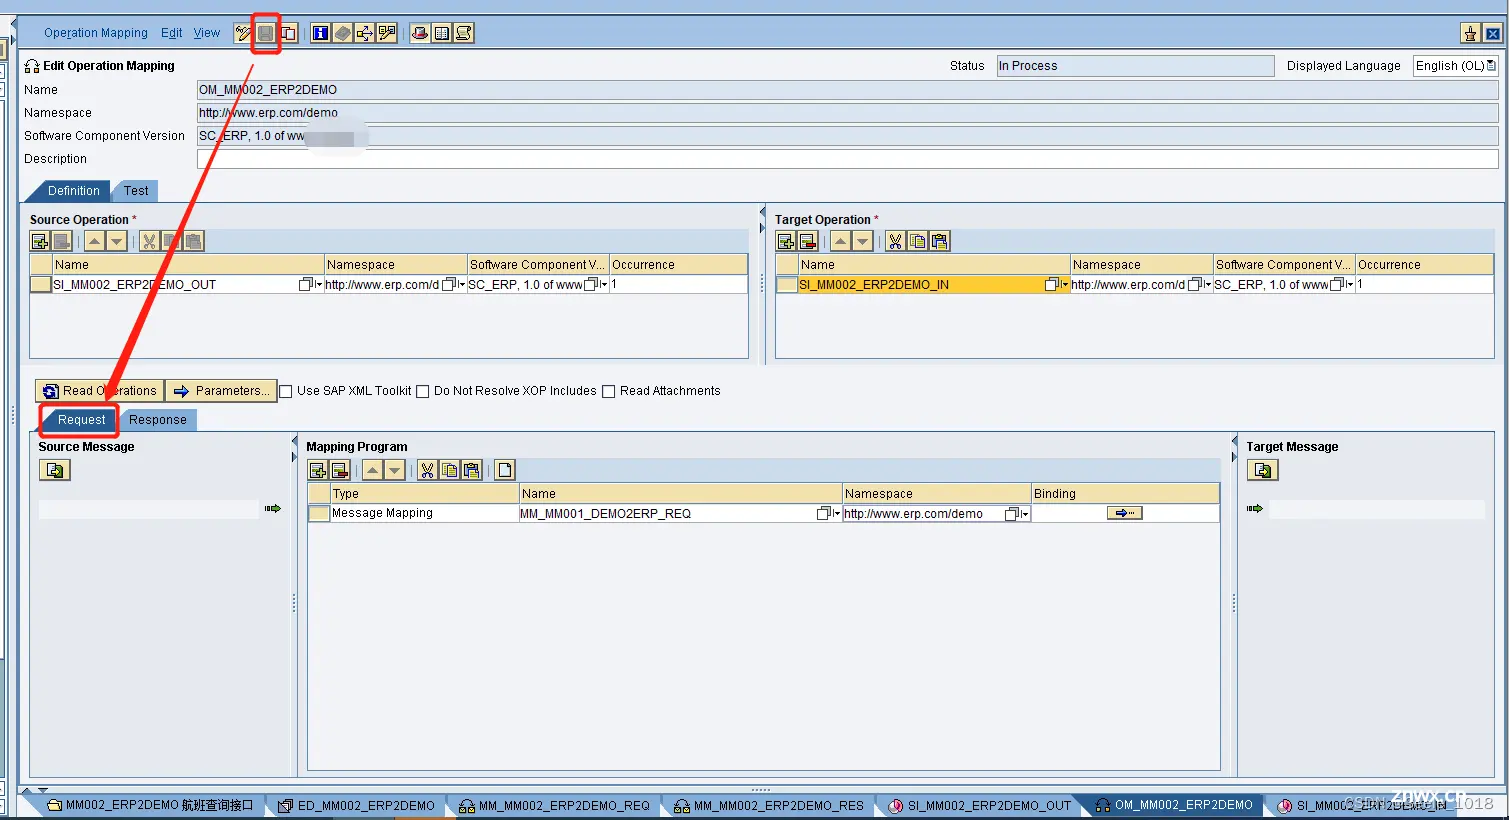The height and width of the screenshot is (820, 1509).
Task: Click the copy icon in Mapping Program toolbar
Action: point(449,470)
